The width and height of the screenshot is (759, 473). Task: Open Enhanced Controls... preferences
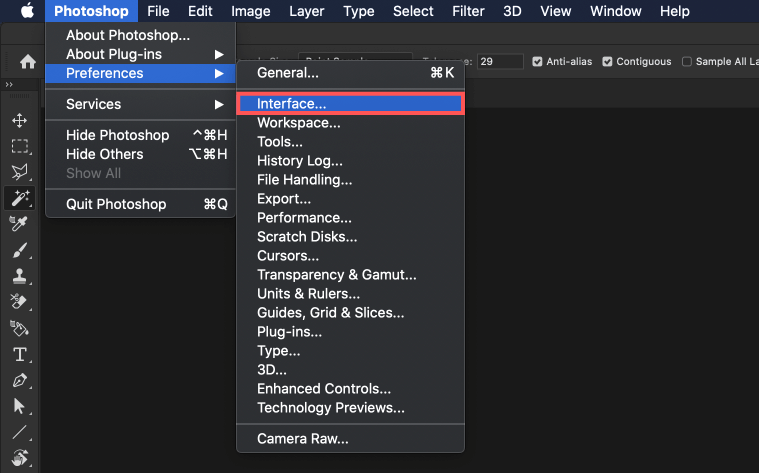tap(350, 389)
